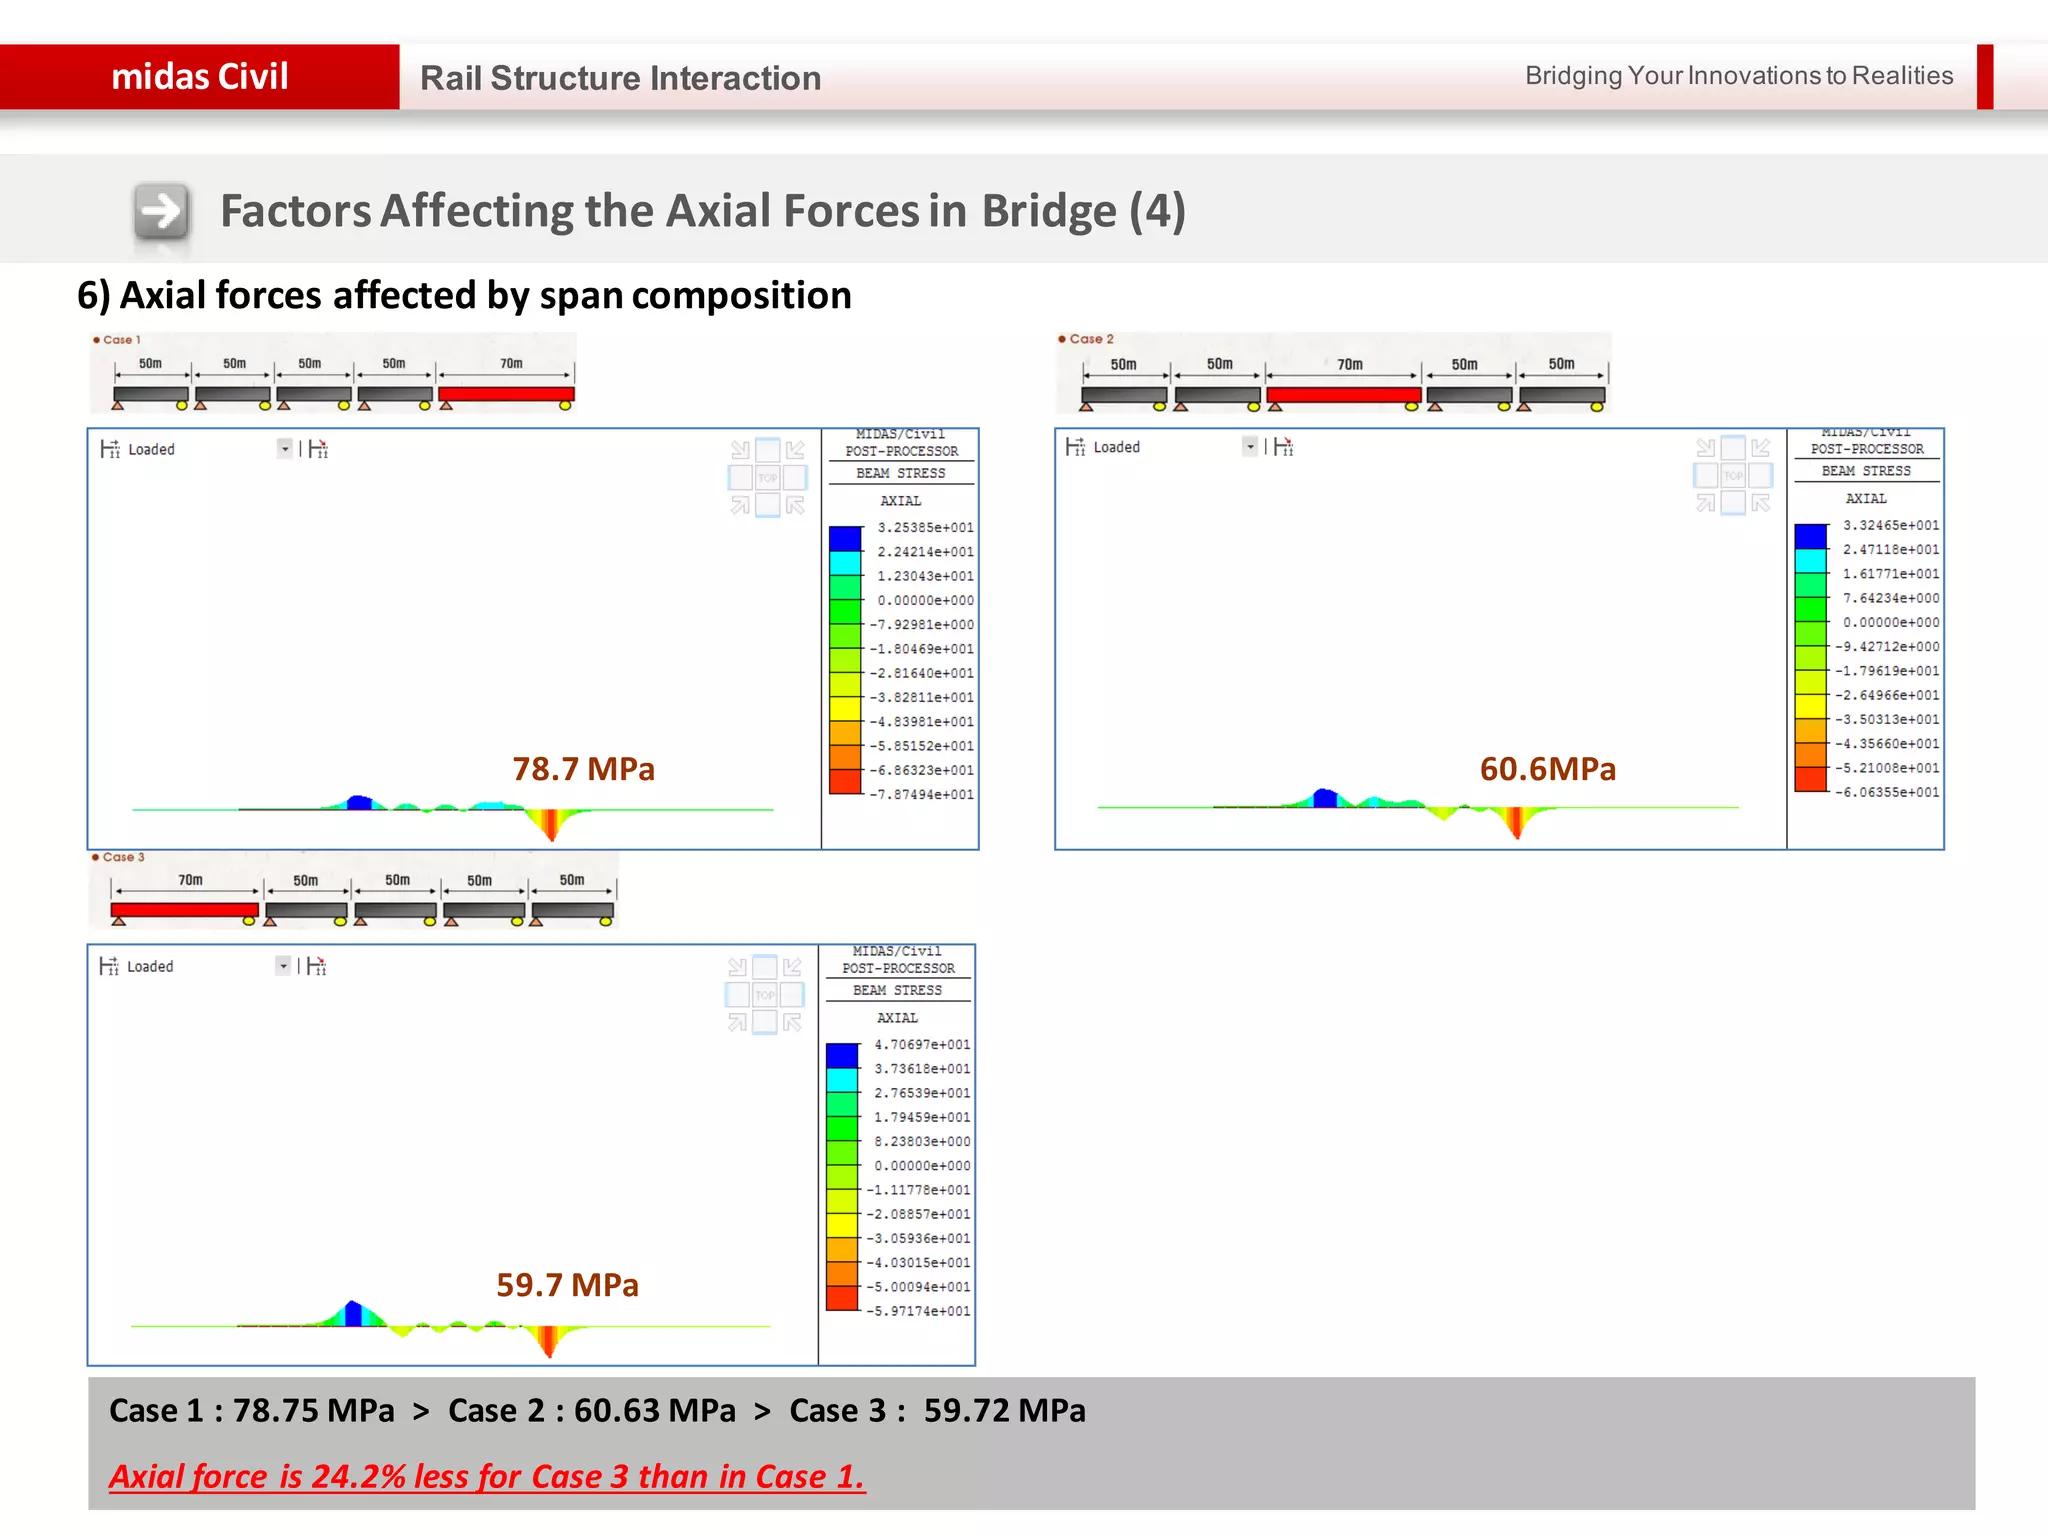Click the 78.7 MPa stress label
Image resolution: width=2048 pixels, height=1536 pixels.
[x=584, y=769]
